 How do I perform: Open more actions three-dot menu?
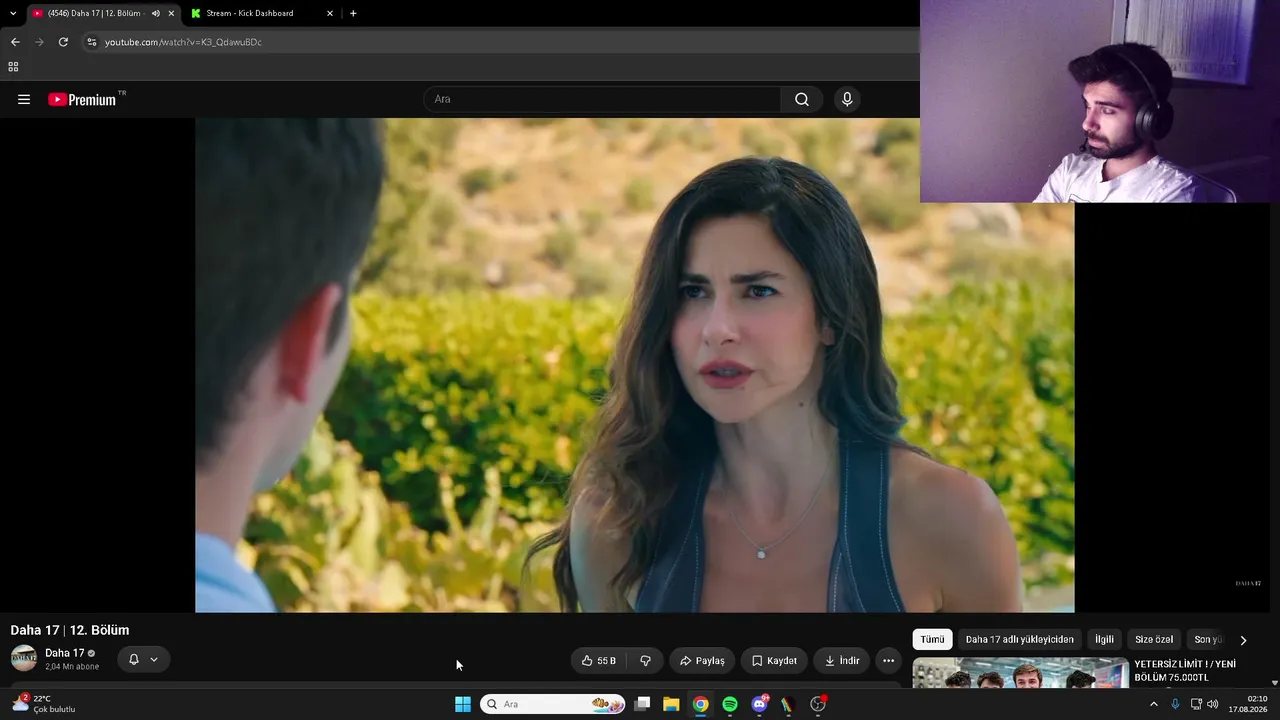888,660
